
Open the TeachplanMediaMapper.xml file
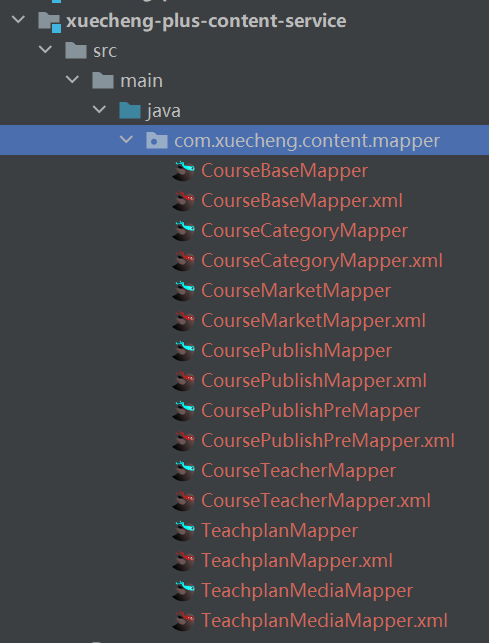pos(324,620)
